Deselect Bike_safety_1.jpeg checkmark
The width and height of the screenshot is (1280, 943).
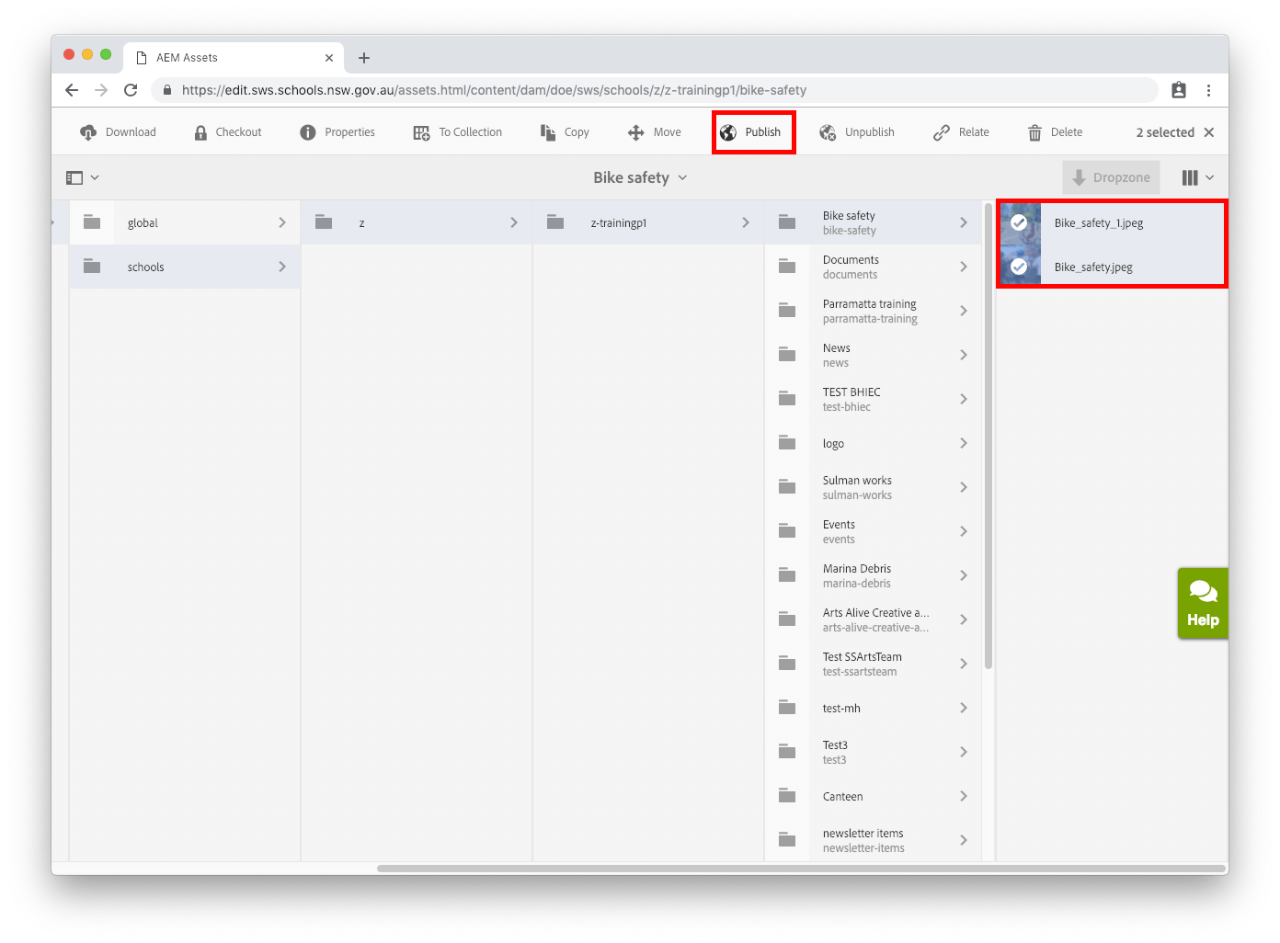(x=1019, y=223)
